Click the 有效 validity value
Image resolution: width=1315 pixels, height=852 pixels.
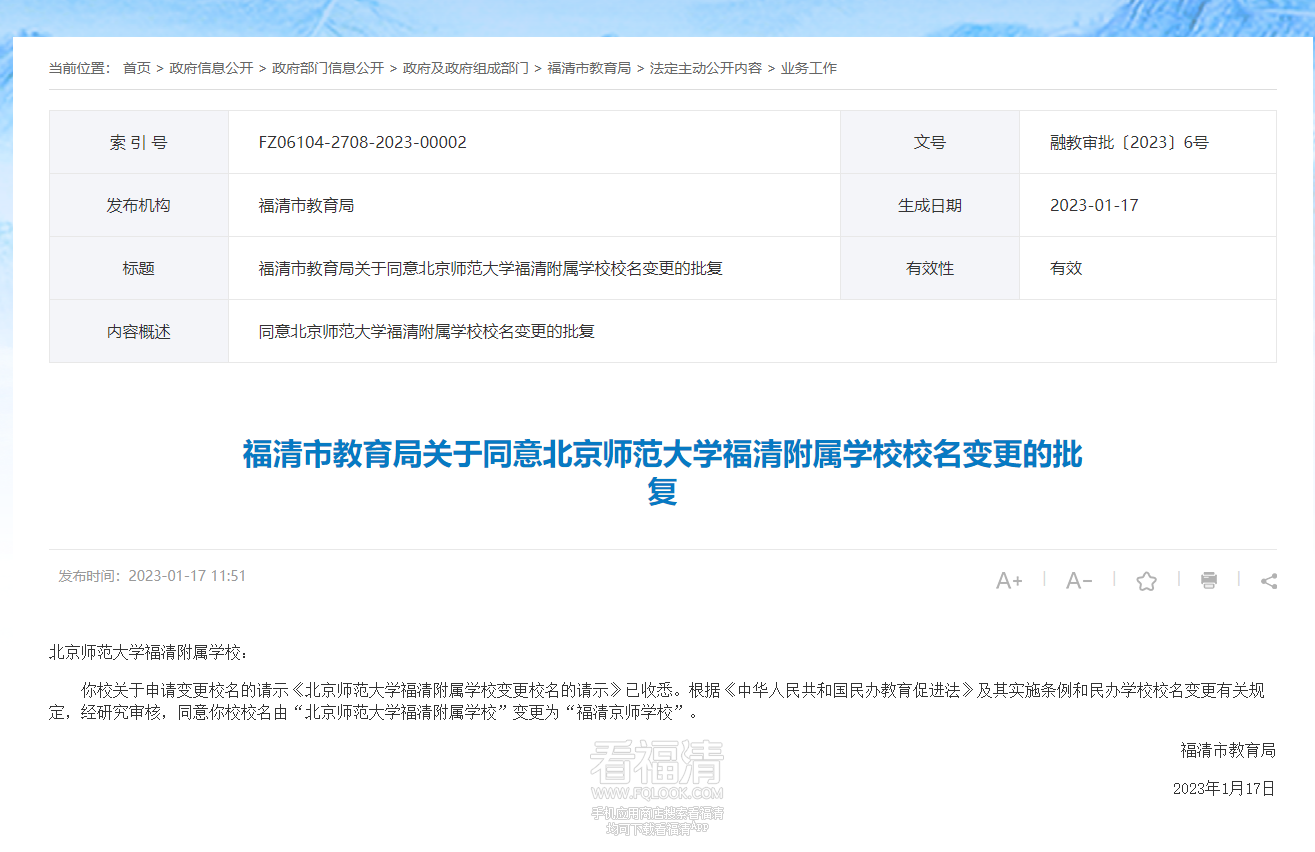tap(1066, 268)
